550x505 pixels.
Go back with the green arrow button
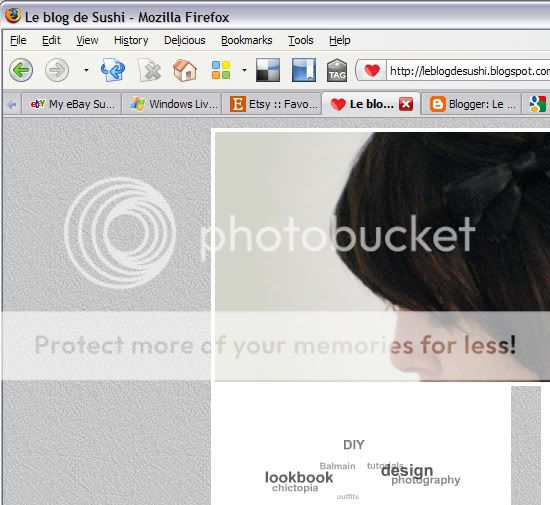[x=21, y=70]
